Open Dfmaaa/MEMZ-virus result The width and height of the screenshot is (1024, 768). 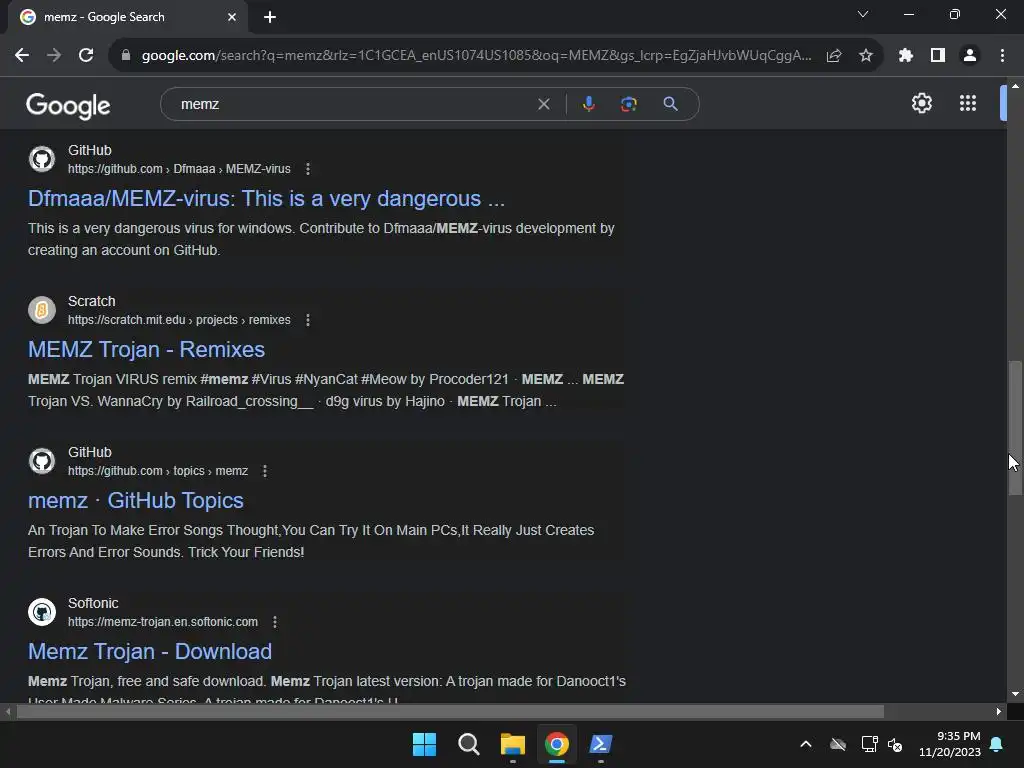click(x=266, y=199)
